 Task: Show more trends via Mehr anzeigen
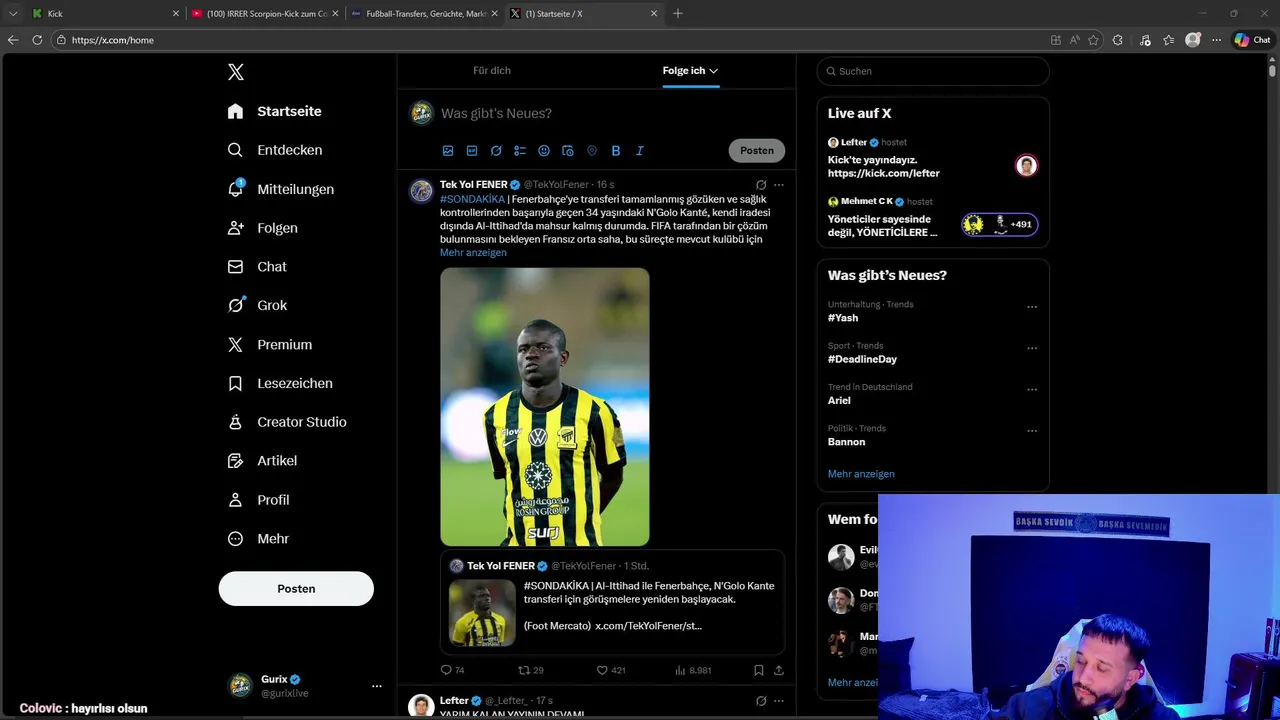pos(861,474)
